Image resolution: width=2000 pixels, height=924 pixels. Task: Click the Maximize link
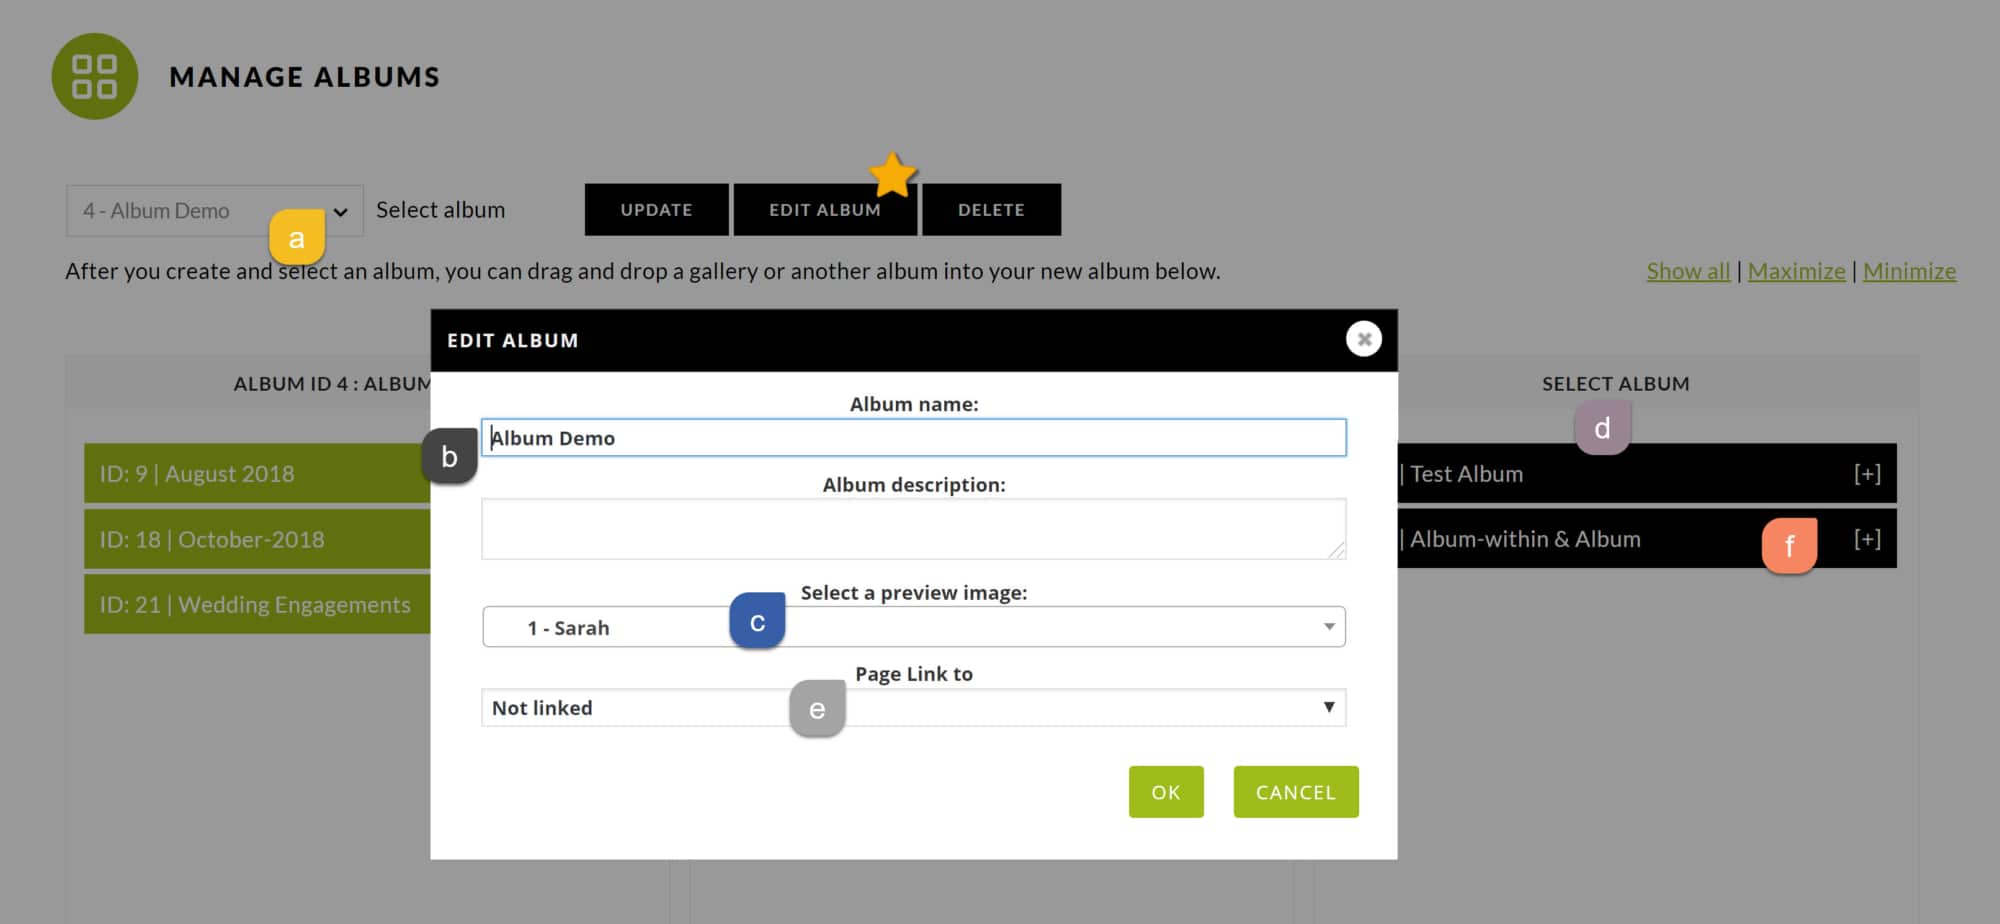coord(1796,271)
